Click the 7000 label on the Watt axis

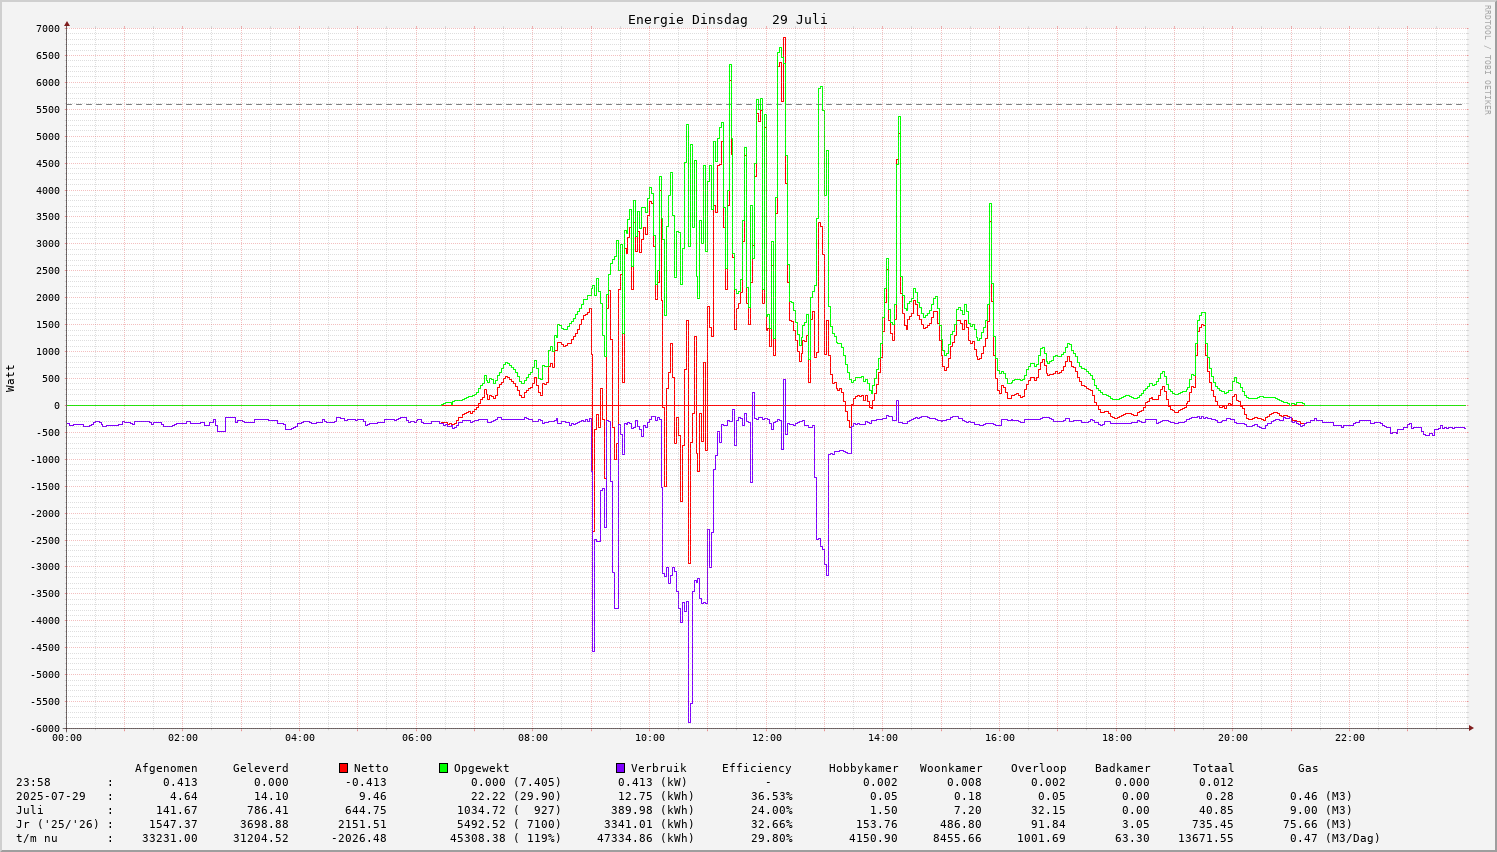(47, 28)
